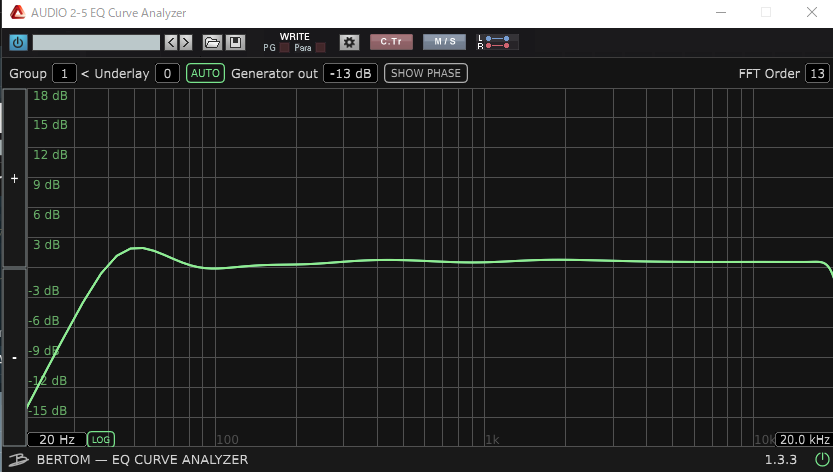The image size is (833, 472).
Task: Click the Underlay value box
Action: coord(167,73)
